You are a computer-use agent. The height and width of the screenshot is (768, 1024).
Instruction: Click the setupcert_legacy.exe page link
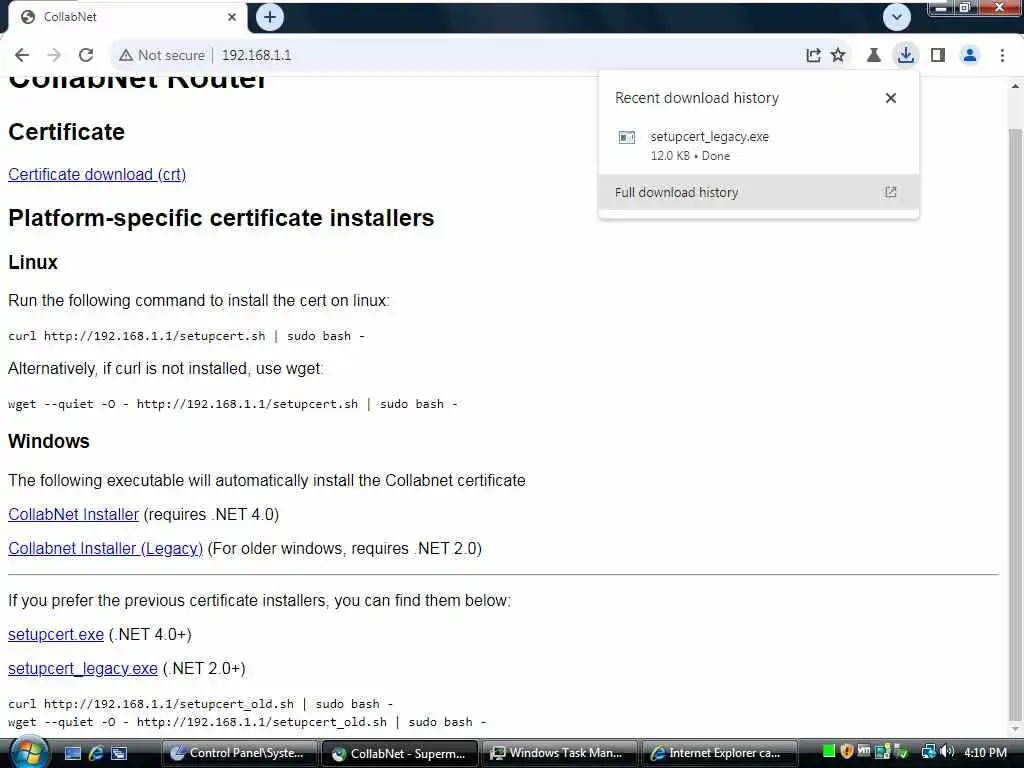[x=83, y=669]
